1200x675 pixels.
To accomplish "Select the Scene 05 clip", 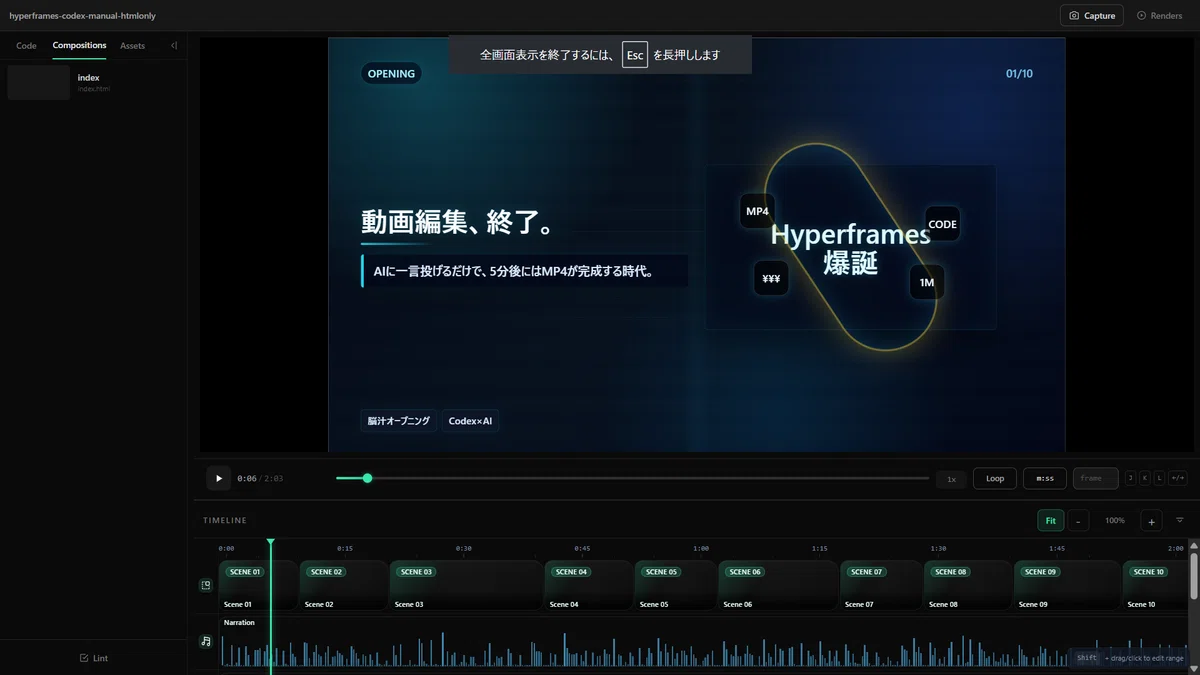I will click(x=676, y=585).
